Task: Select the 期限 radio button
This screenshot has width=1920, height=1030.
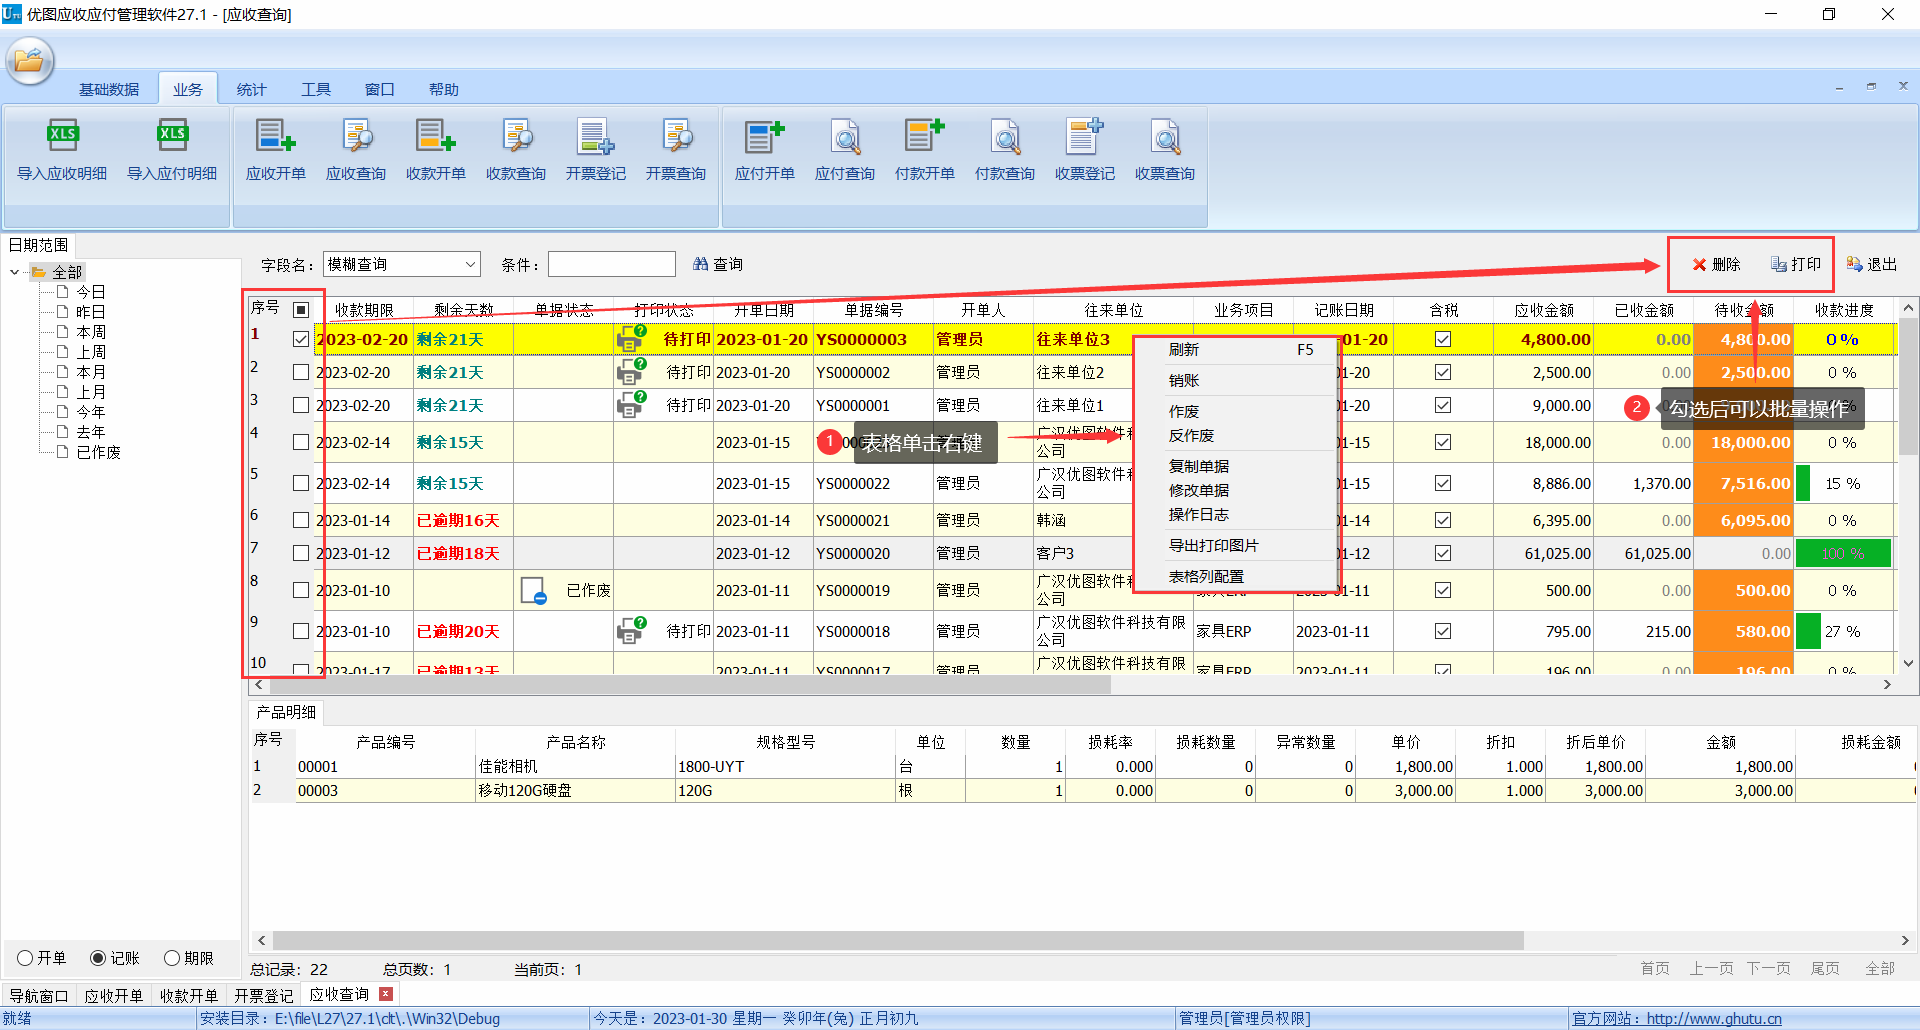Action: (x=172, y=958)
